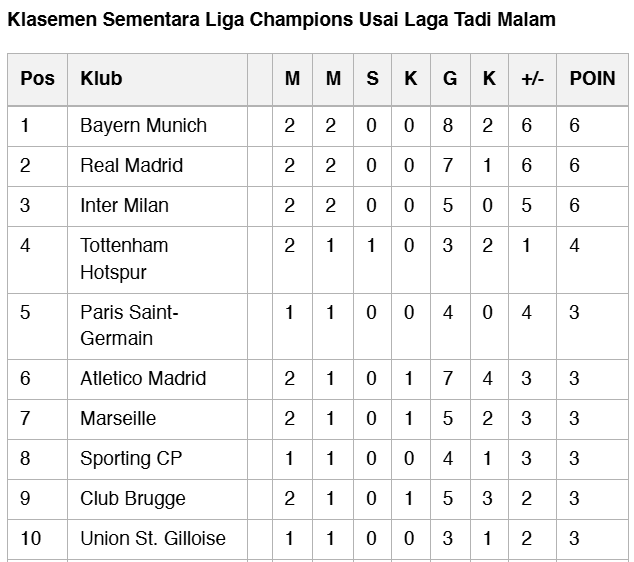Click the Atletico Madrid club name
Viewport: 634px width, 562px height.
point(143,378)
